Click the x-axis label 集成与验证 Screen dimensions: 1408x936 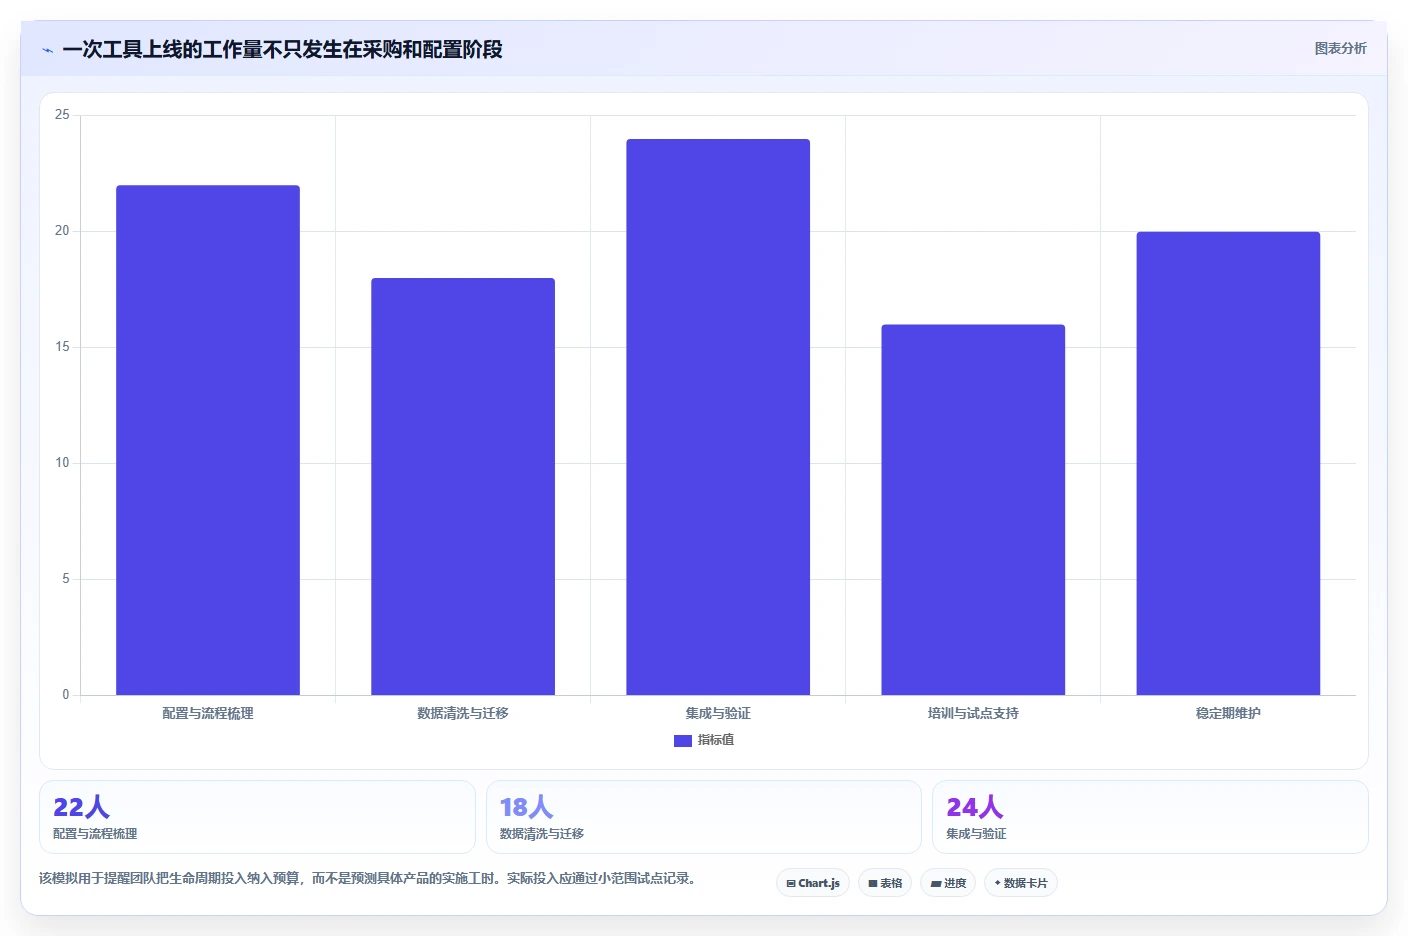click(718, 713)
